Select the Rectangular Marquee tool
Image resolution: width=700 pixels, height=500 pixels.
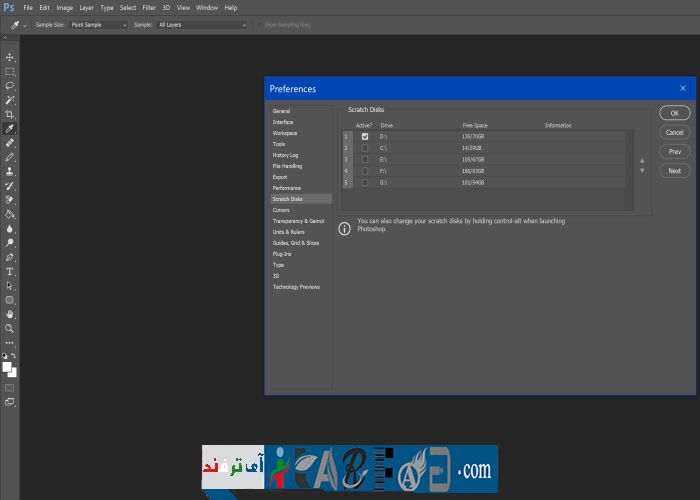10,71
